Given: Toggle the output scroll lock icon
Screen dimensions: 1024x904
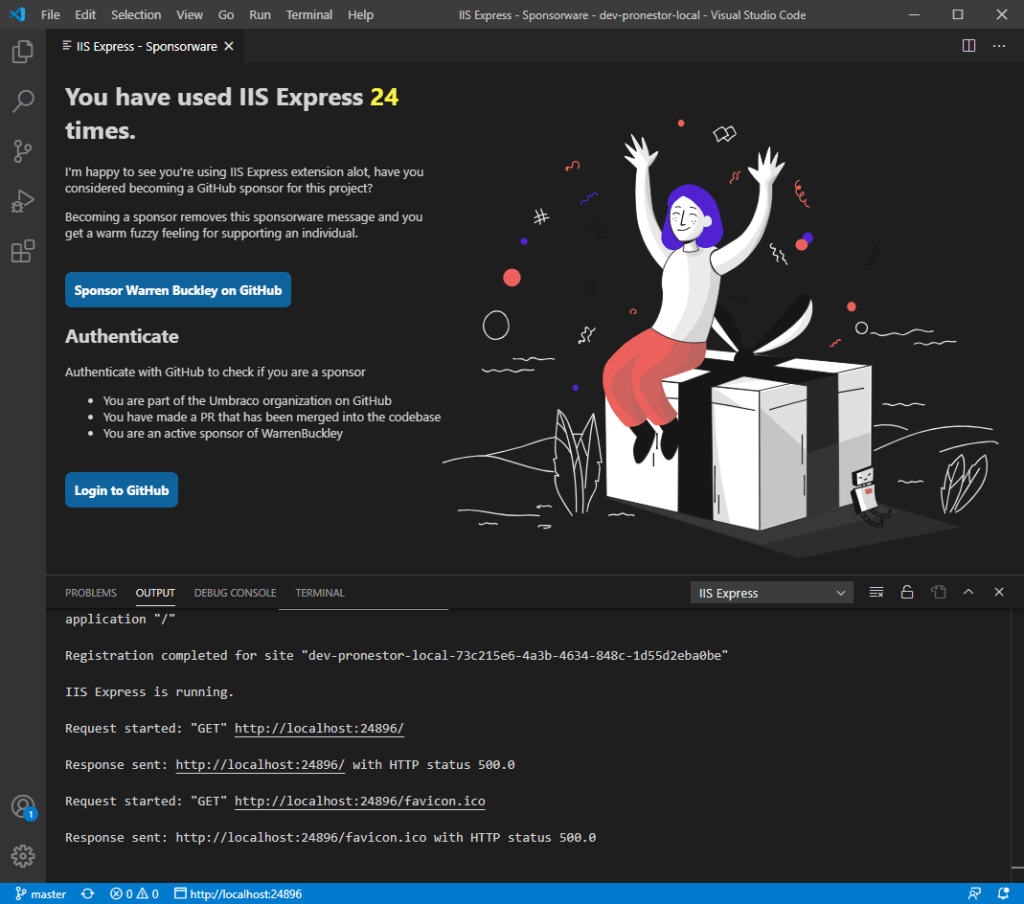Looking at the screenshot, I should (907, 593).
